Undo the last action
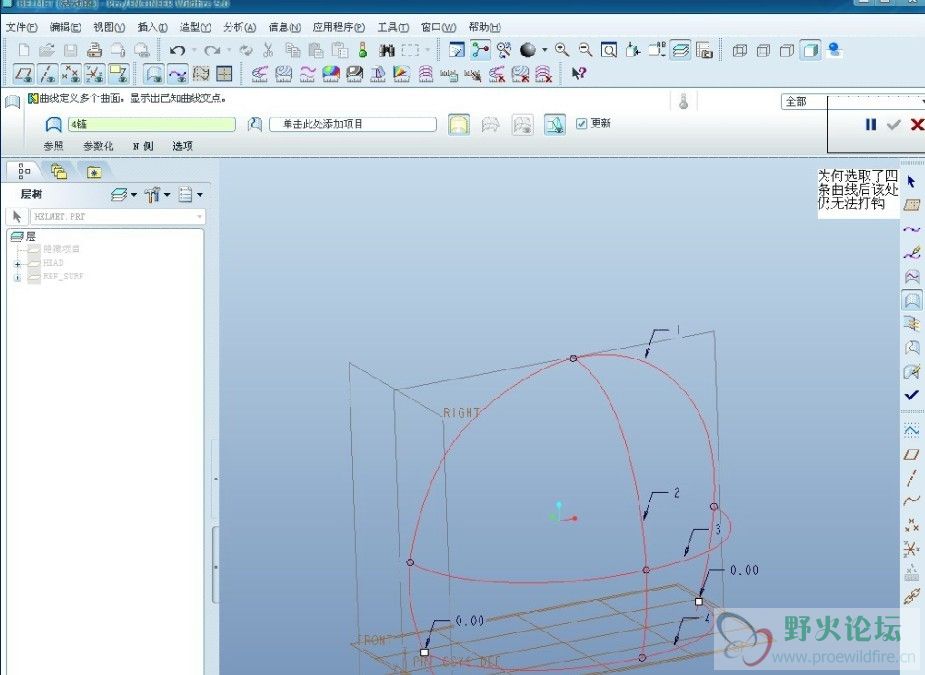The image size is (925, 675). (177, 51)
